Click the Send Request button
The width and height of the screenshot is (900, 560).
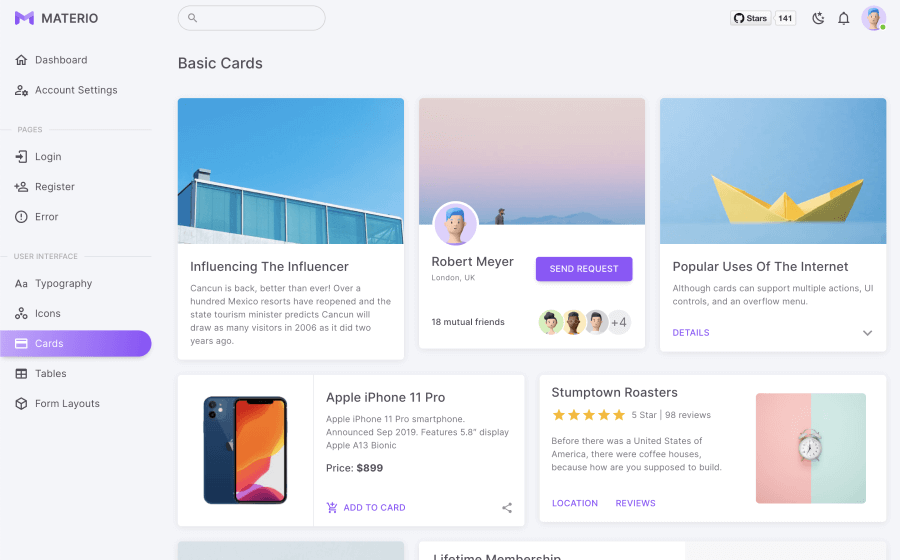pyautogui.click(x=584, y=269)
